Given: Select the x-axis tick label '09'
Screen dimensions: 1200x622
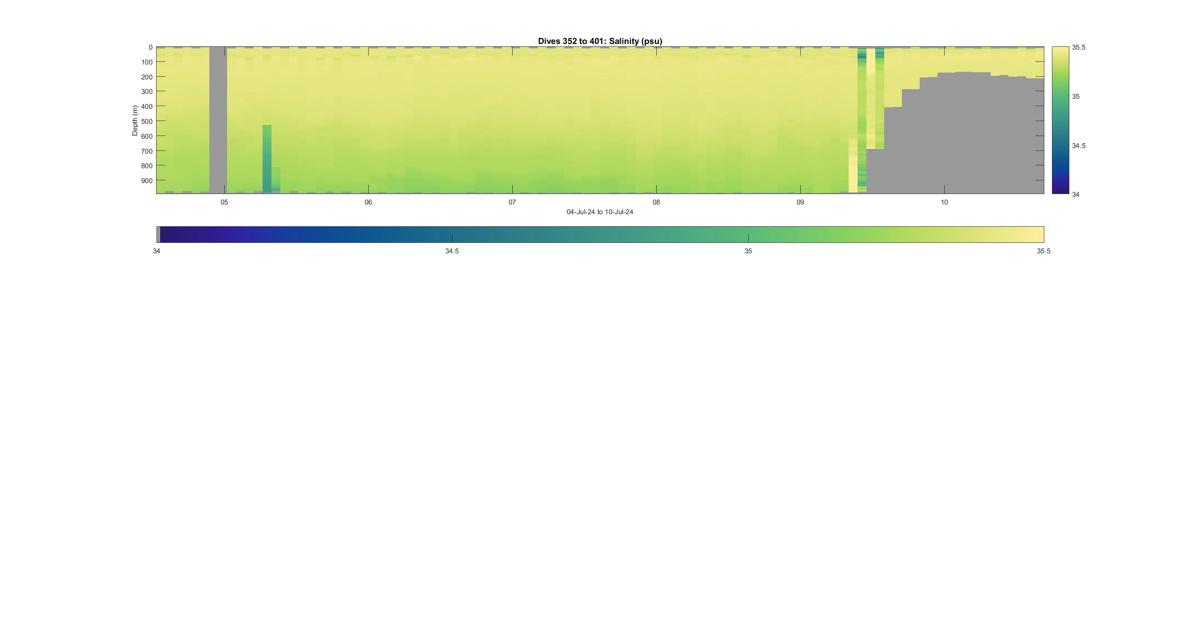Looking at the screenshot, I should click(x=800, y=202).
